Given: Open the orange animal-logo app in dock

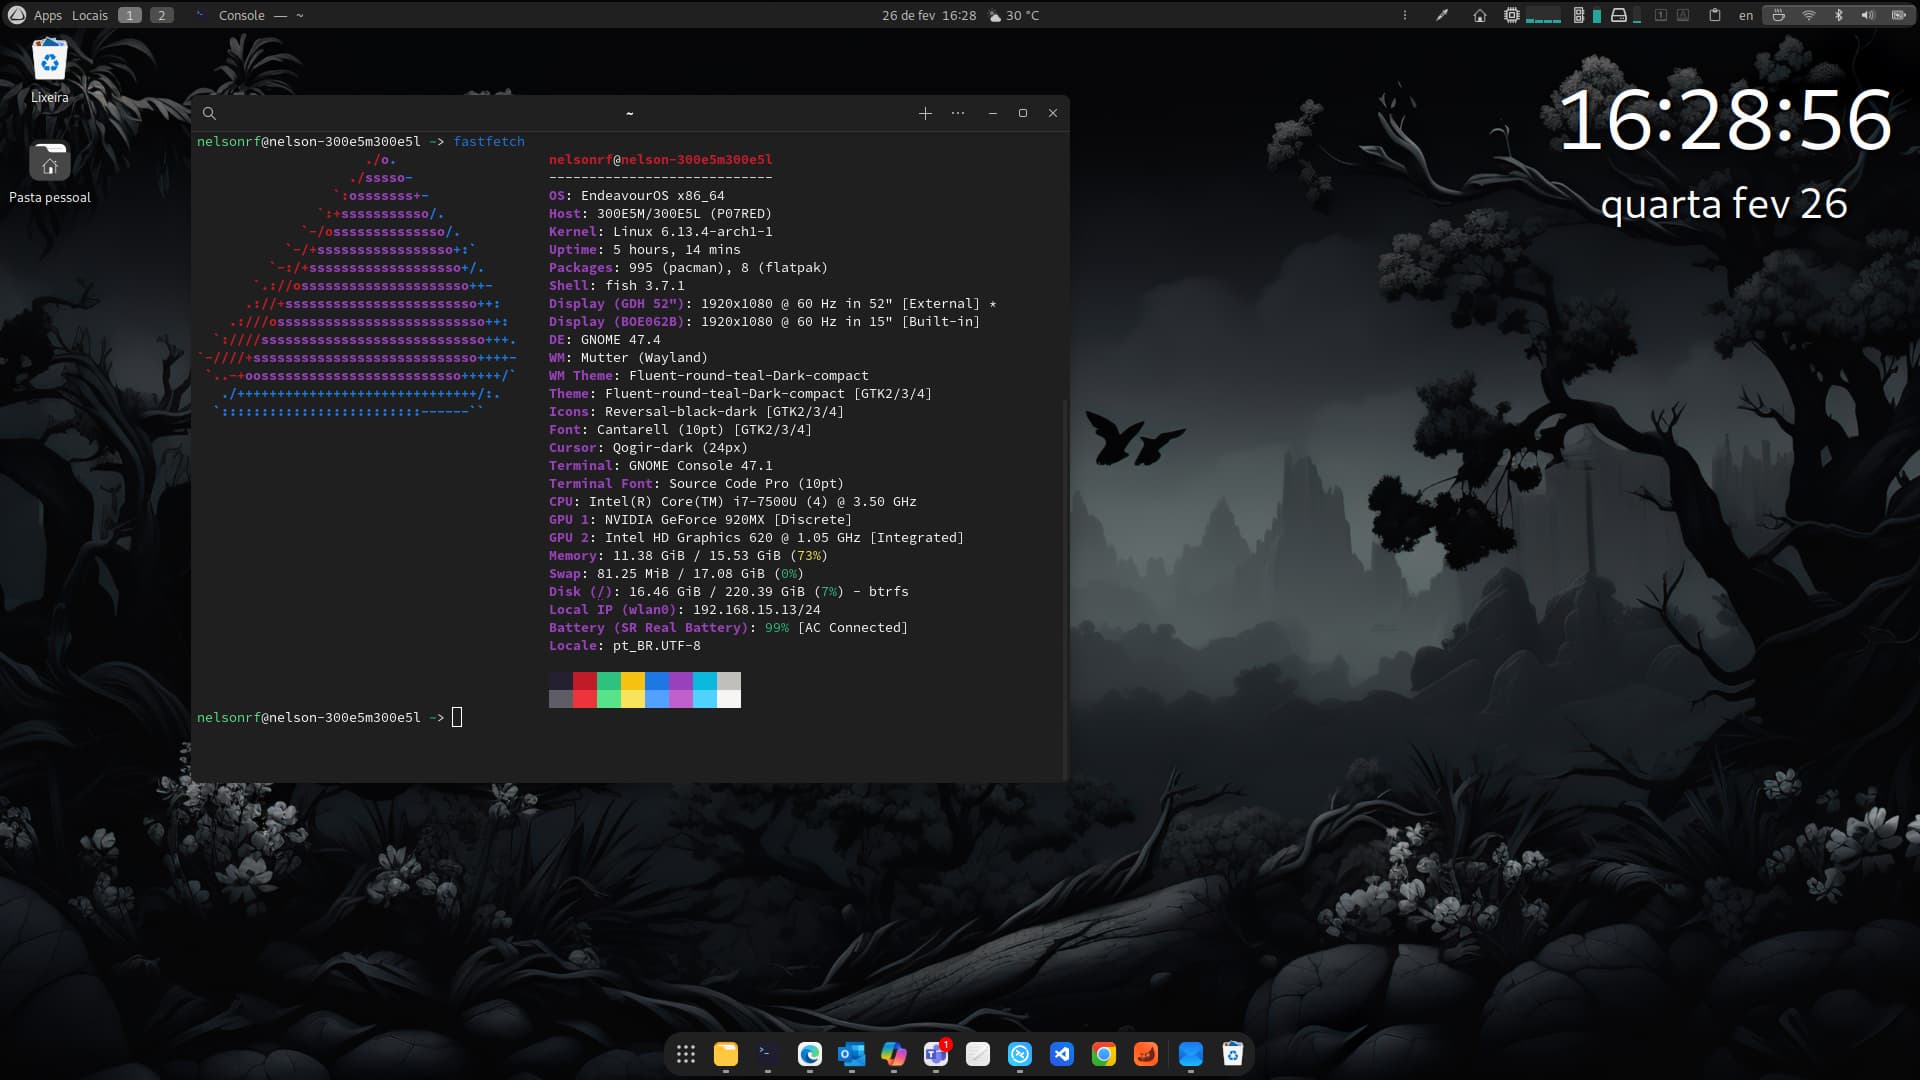Looking at the screenshot, I should pyautogui.click(x=1146, y=1054).
